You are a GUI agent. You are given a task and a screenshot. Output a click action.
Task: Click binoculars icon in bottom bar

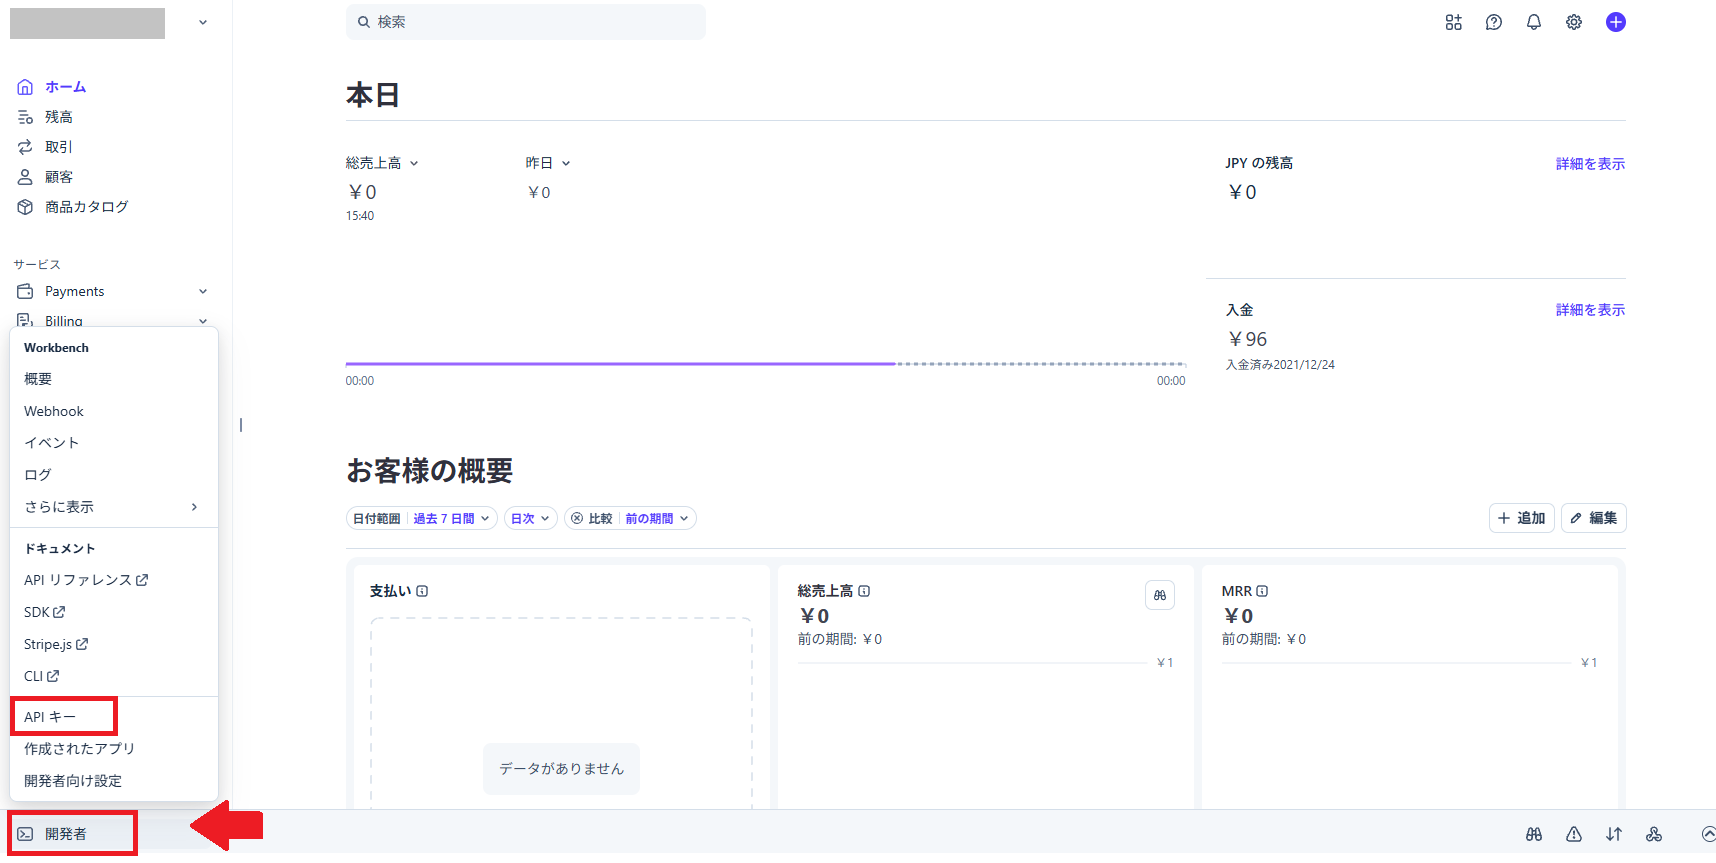1533,834
